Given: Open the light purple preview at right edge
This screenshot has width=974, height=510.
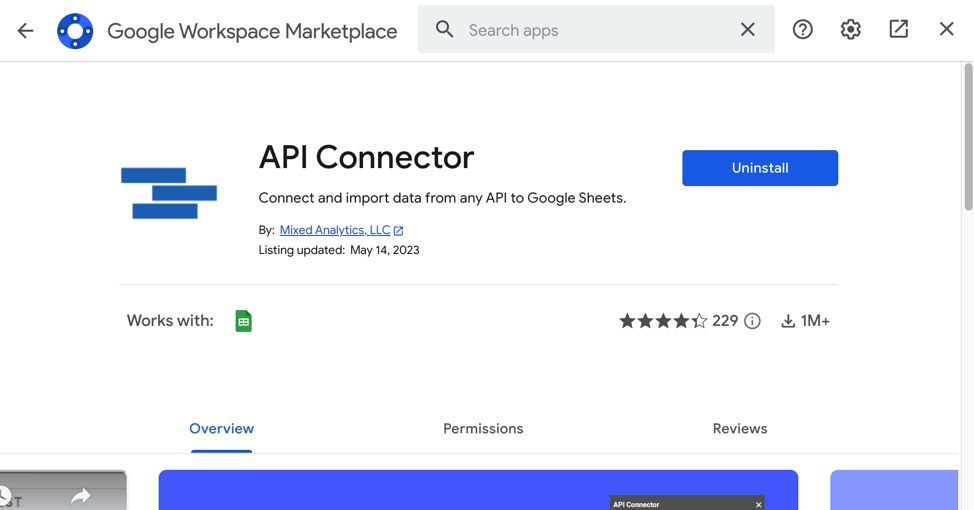Looking at the screenshot, I should [894, 490].
